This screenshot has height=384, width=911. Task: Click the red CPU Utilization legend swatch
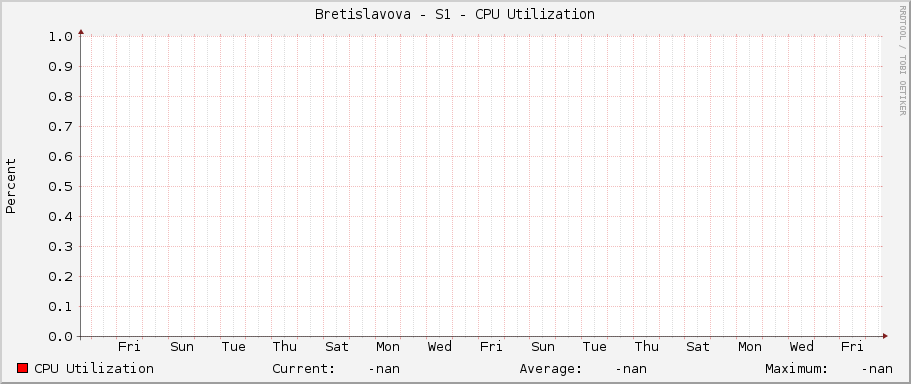click(x=23, y=368)
